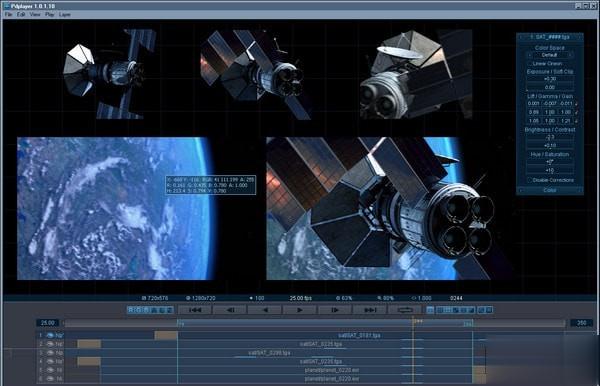Open the Color Space Default dropdown
The width and height of the screenshot is (600, 386).
(549, 55)
